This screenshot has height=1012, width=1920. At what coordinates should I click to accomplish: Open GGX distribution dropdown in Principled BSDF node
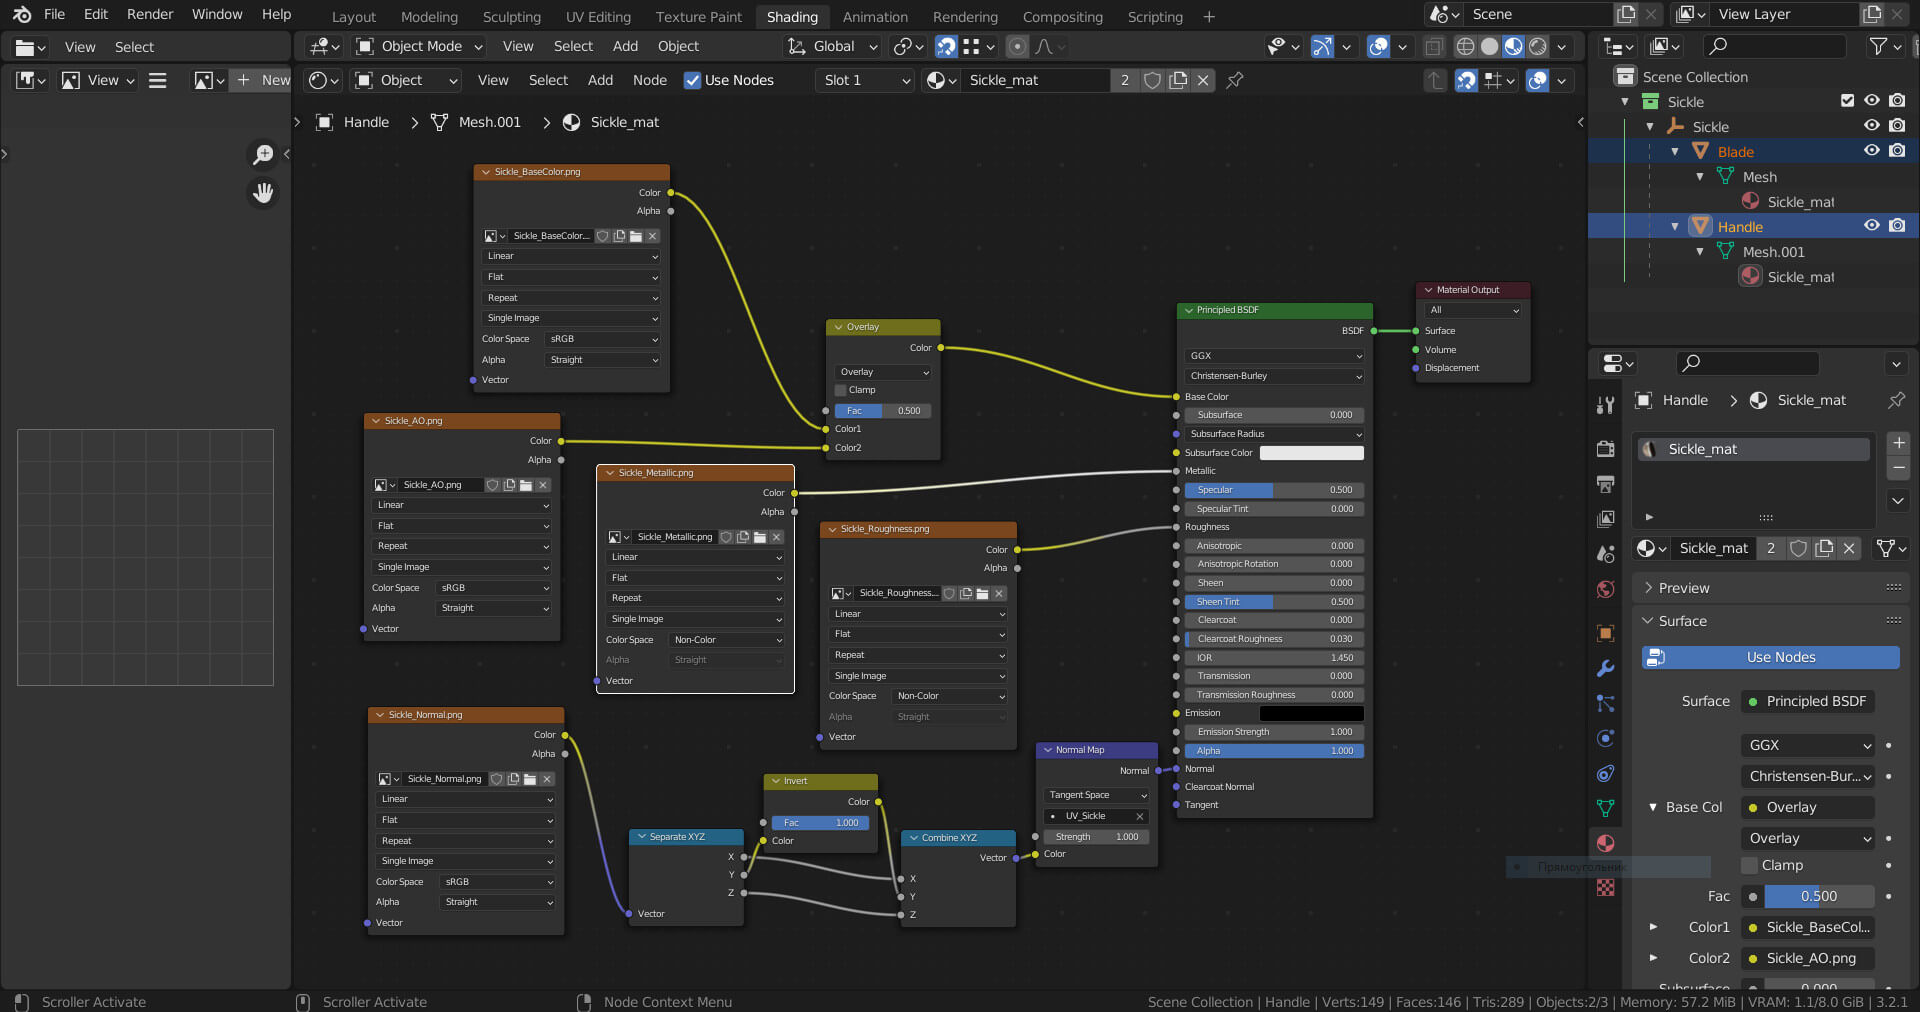click(x=1274, y=356)
